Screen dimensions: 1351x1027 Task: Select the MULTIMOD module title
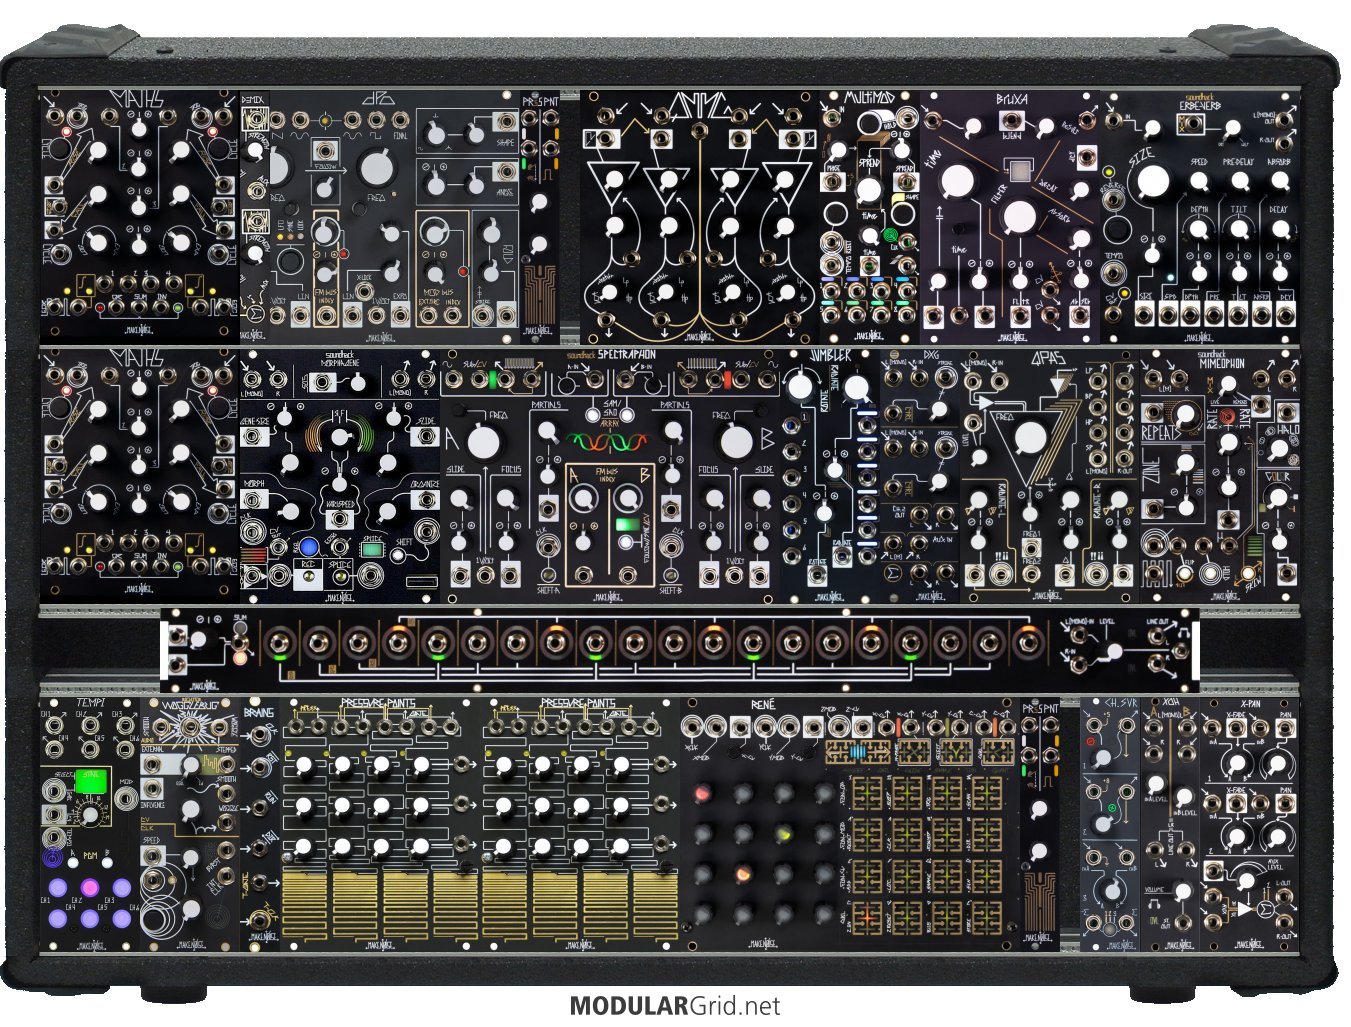tap(872, 98)
